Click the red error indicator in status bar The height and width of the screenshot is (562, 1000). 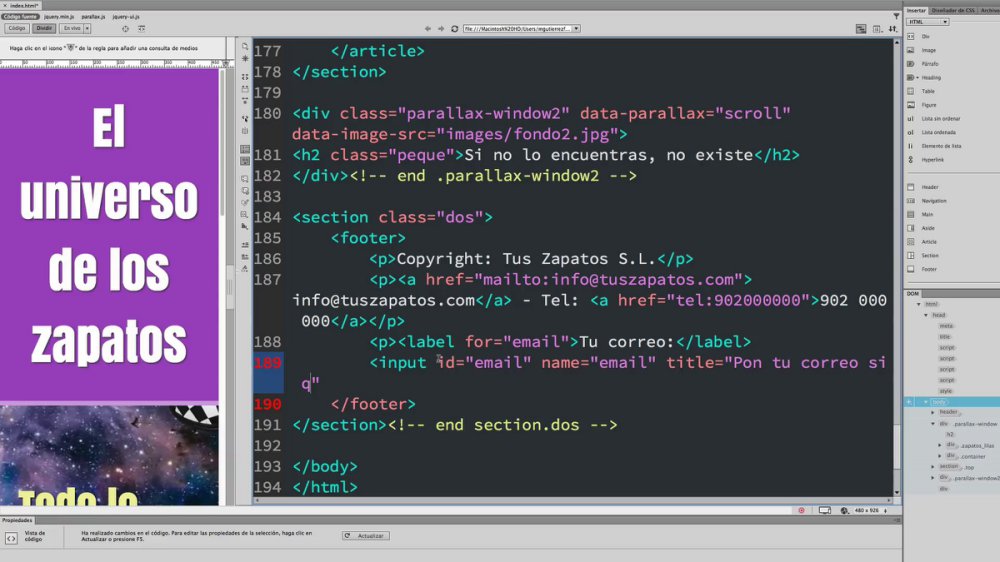tap(802, 510)
